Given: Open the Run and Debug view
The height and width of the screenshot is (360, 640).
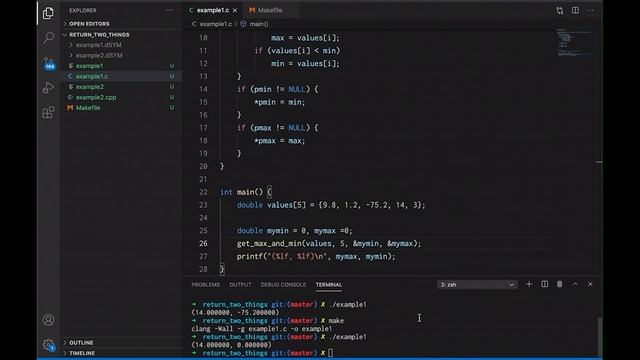Looking at the screenshot, I should pos(48,87).
